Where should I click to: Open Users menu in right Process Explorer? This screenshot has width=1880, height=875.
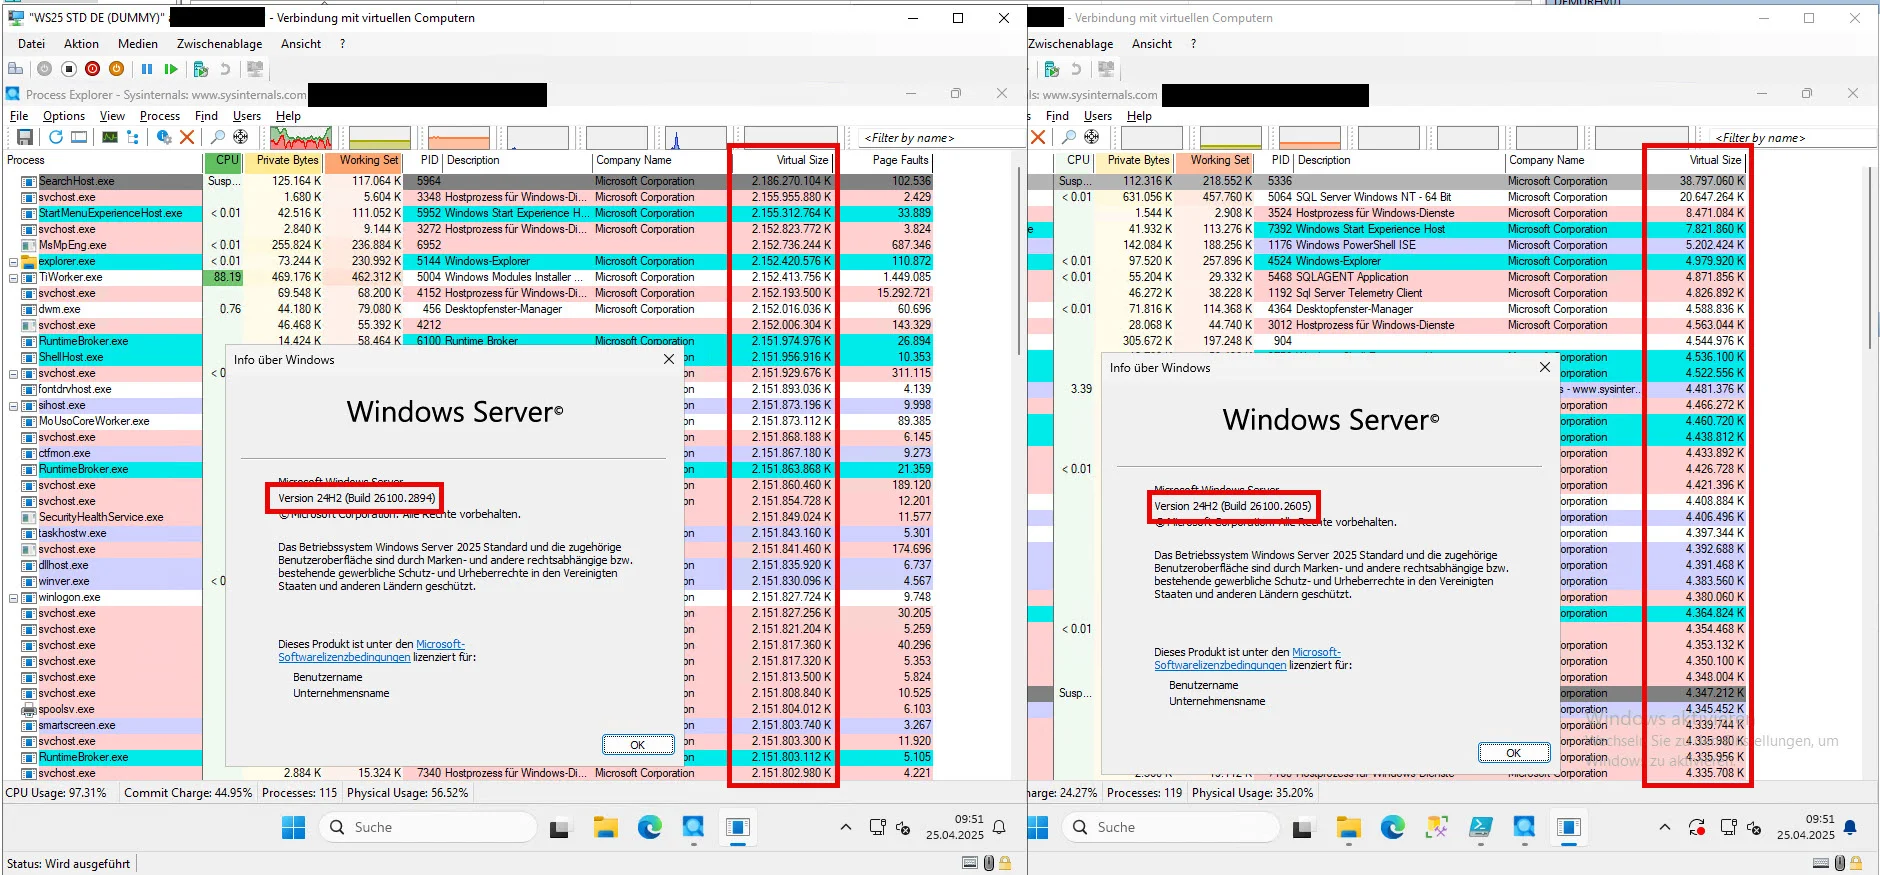(1098, 116)
